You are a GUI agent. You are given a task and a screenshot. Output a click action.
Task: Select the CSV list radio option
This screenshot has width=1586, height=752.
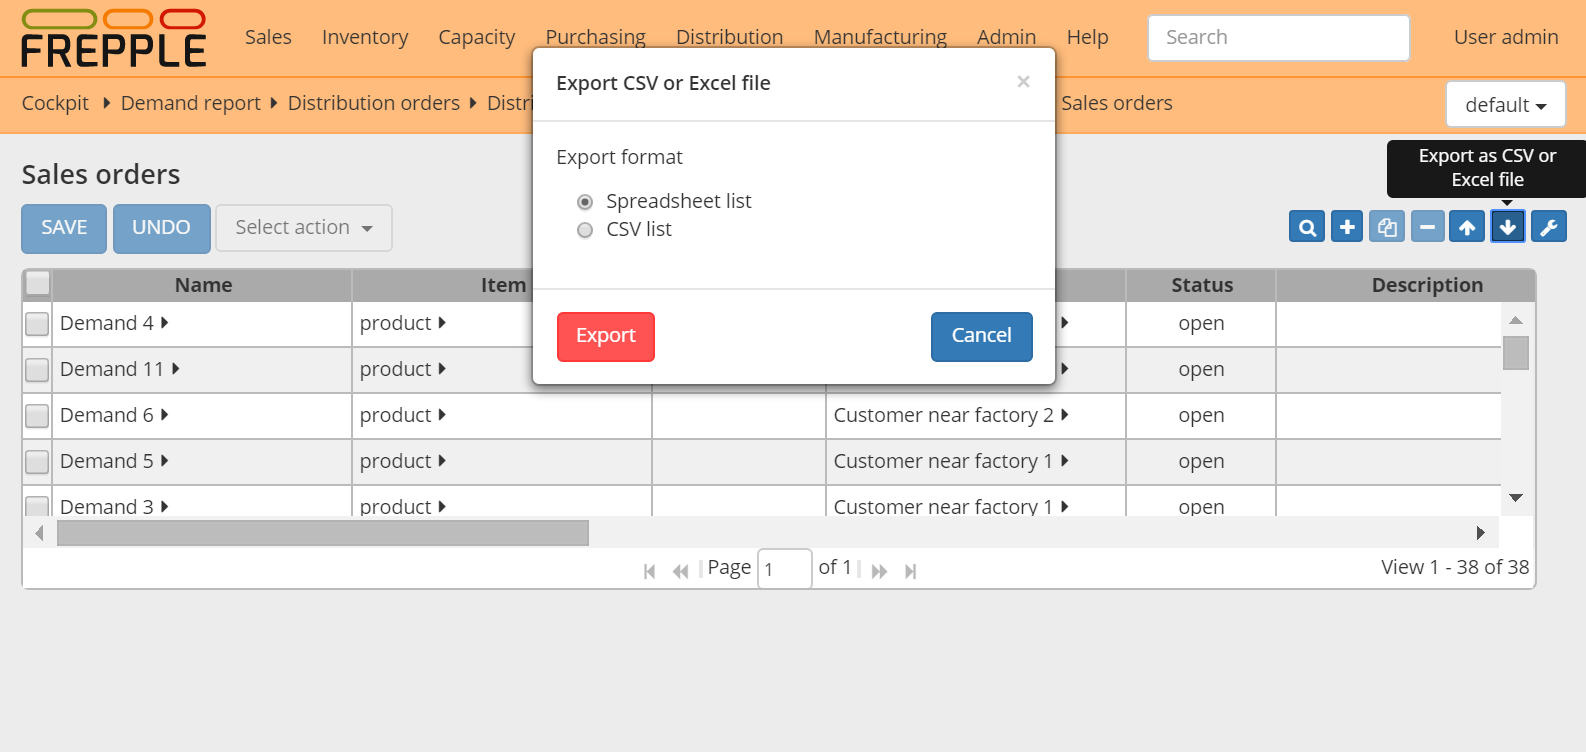click(585, 230)
